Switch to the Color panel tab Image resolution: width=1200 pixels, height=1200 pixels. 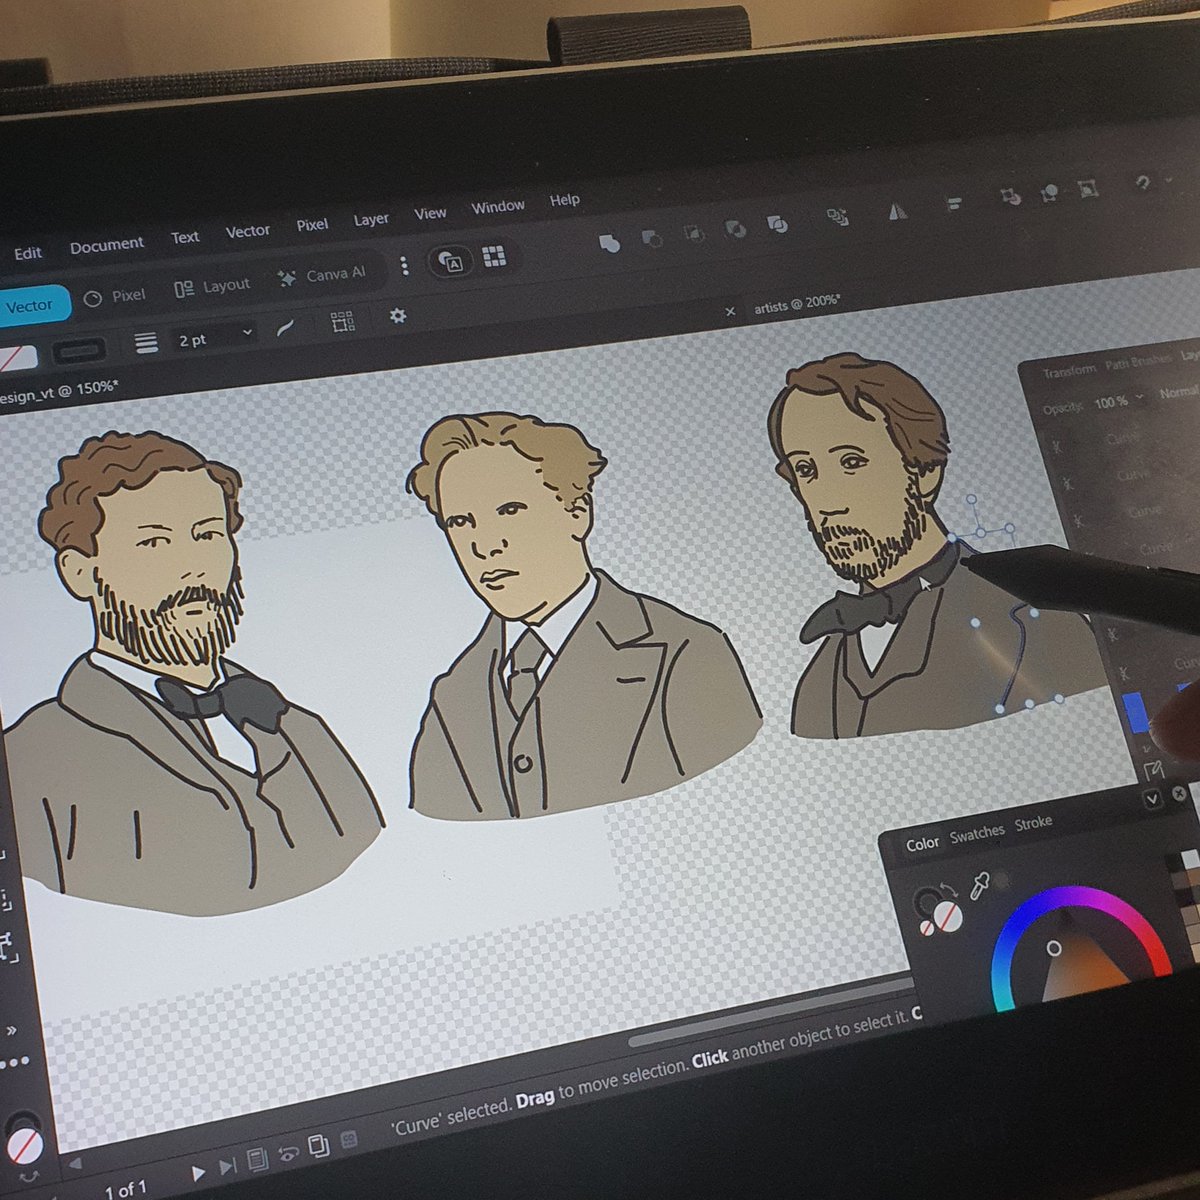pos(922,844)
